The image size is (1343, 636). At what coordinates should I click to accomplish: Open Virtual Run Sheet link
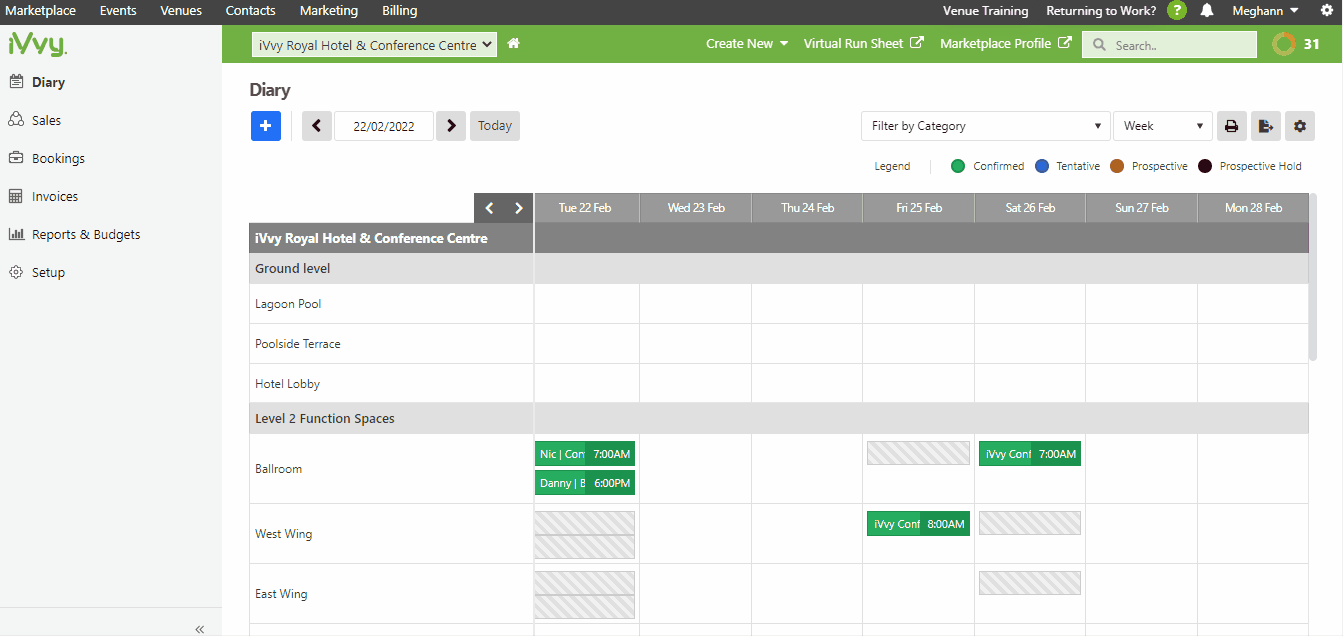[864, 44]
